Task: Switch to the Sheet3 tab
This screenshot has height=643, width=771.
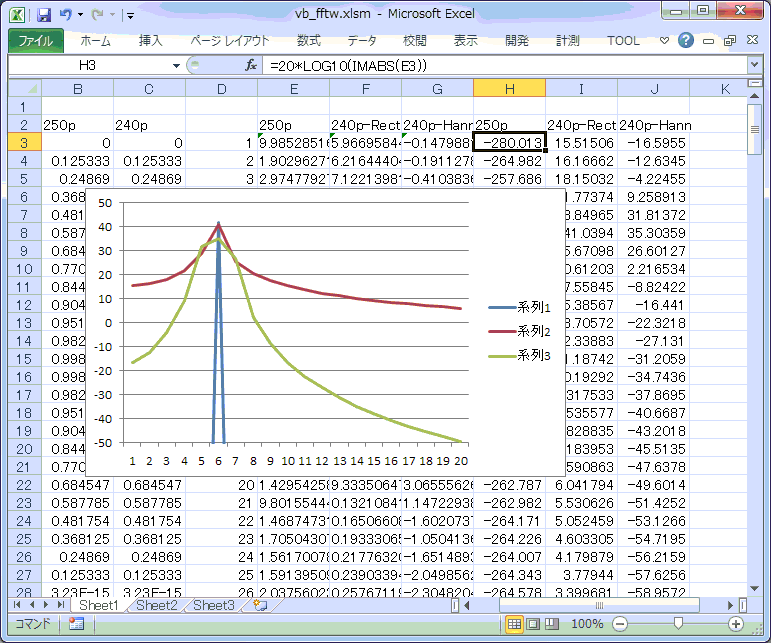Action: tap(213, 605)
